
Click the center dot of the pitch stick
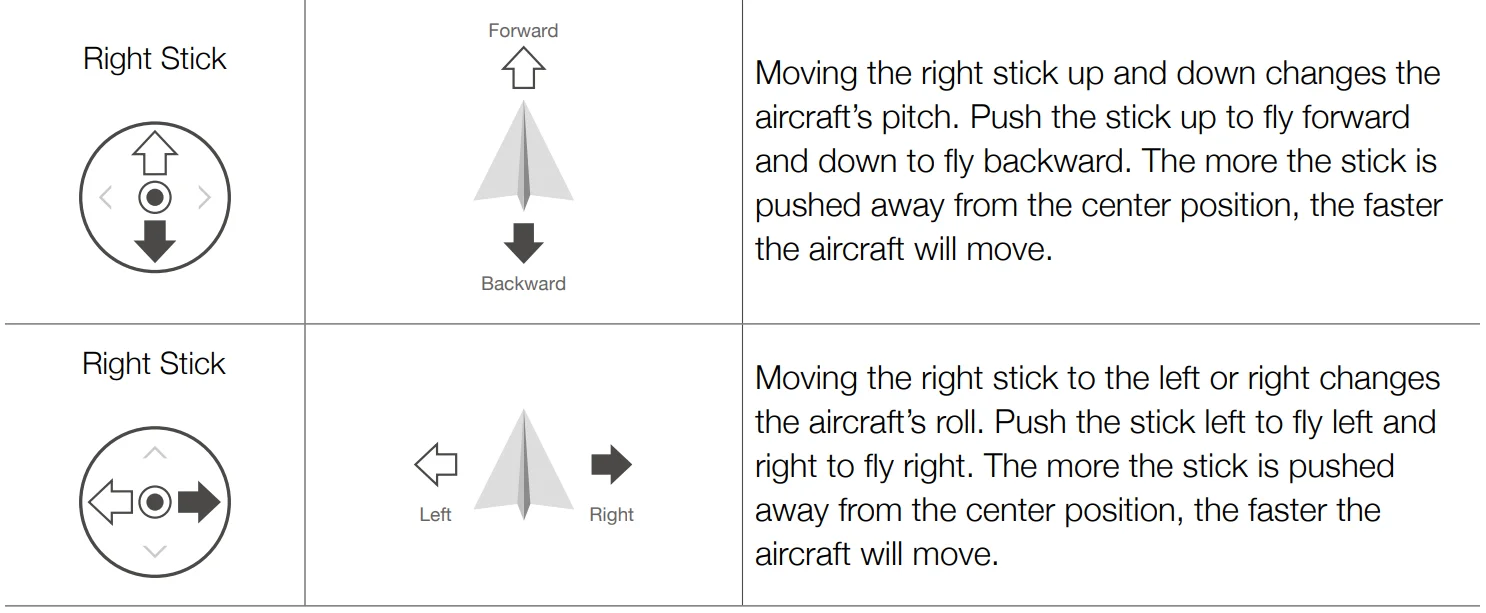coord(154,197)
